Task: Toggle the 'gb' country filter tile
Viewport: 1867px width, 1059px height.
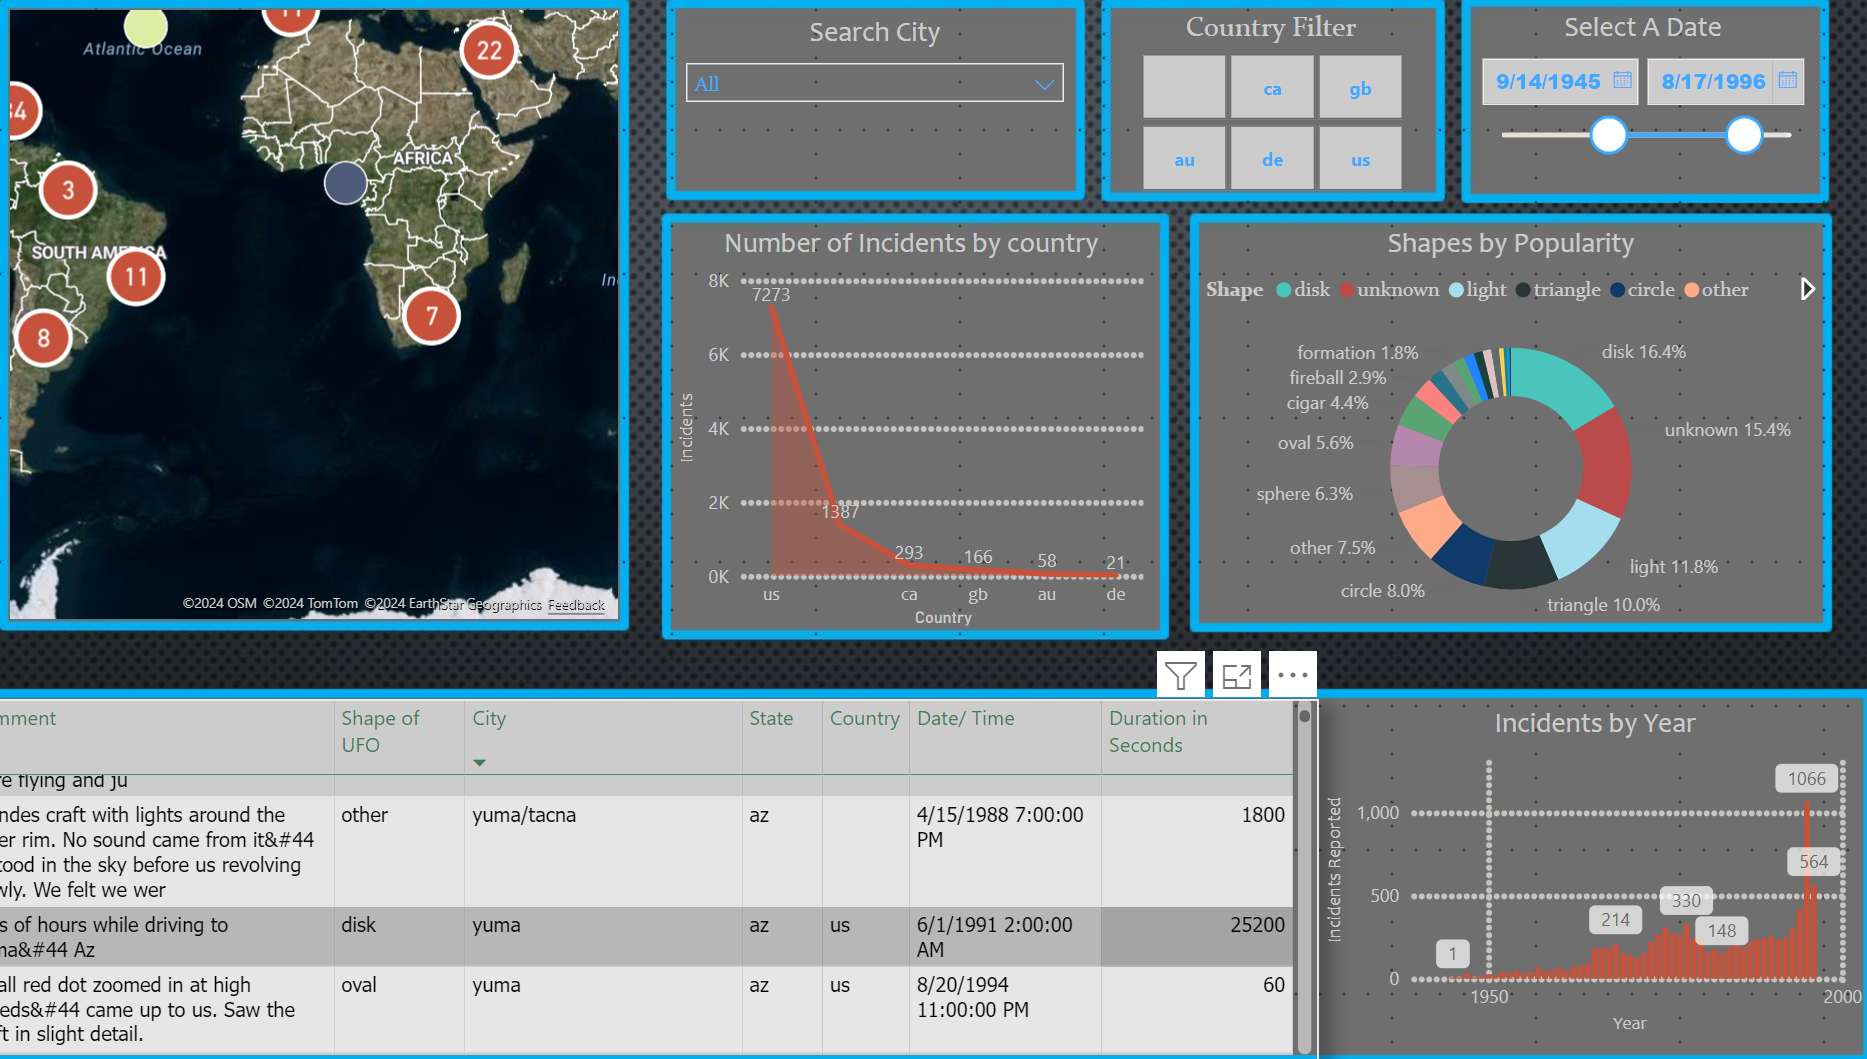Action: click(x=1359, y=88)
